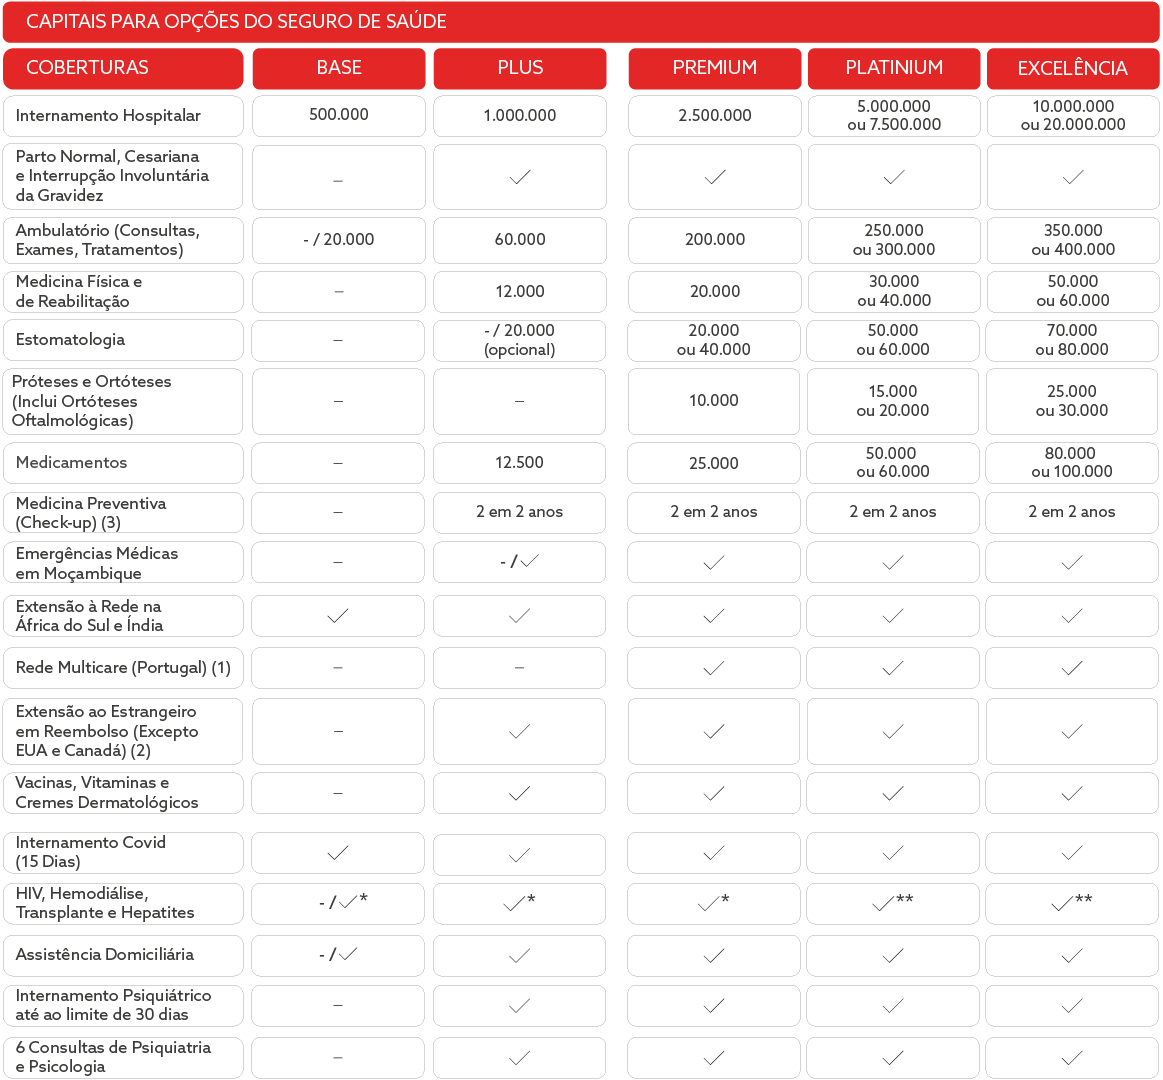
Task: Click the '- / ✓' PLUS Emergências Médicas cell
Action: 519,562
